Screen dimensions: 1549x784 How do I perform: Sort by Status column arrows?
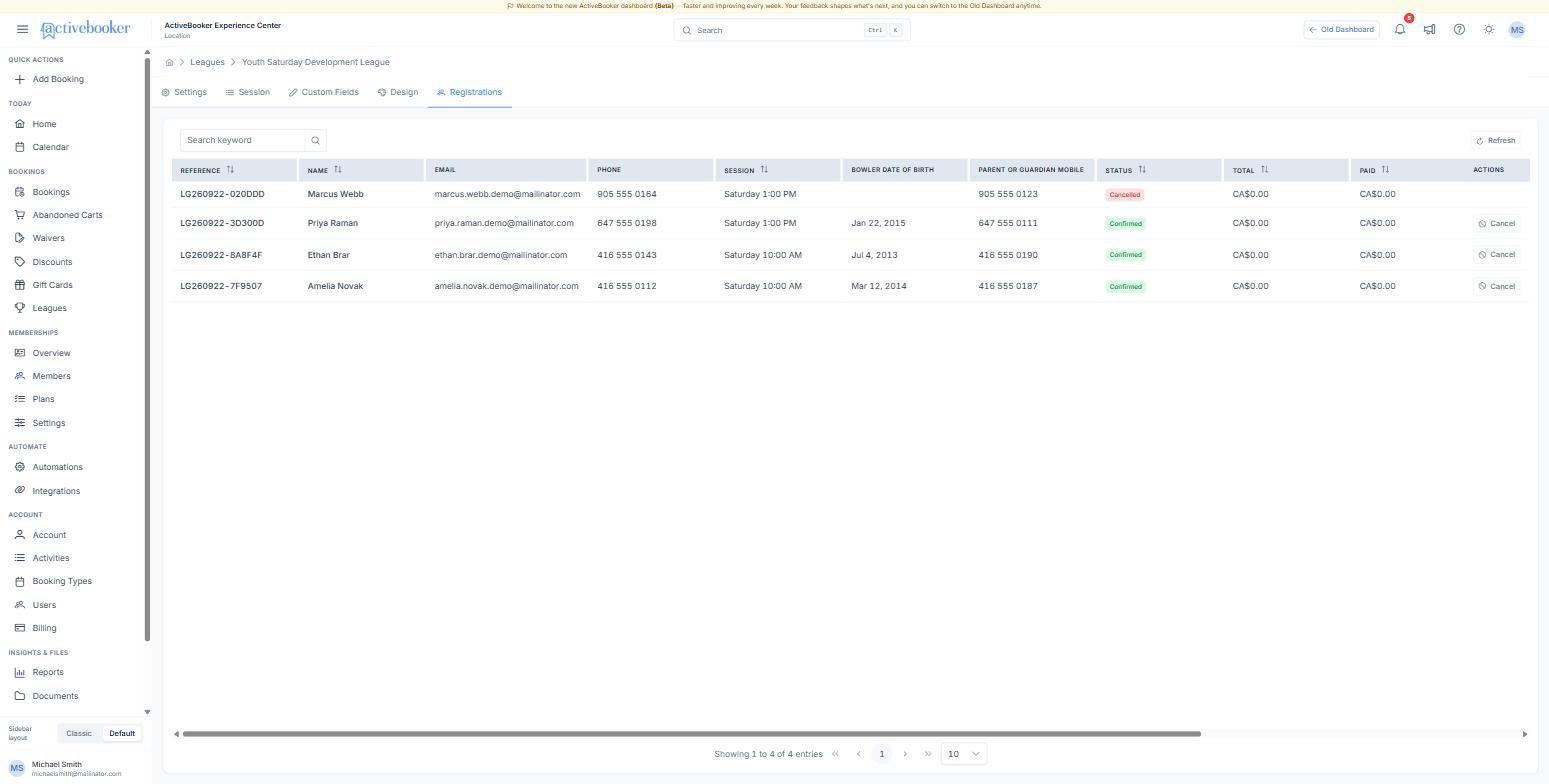1142,170
